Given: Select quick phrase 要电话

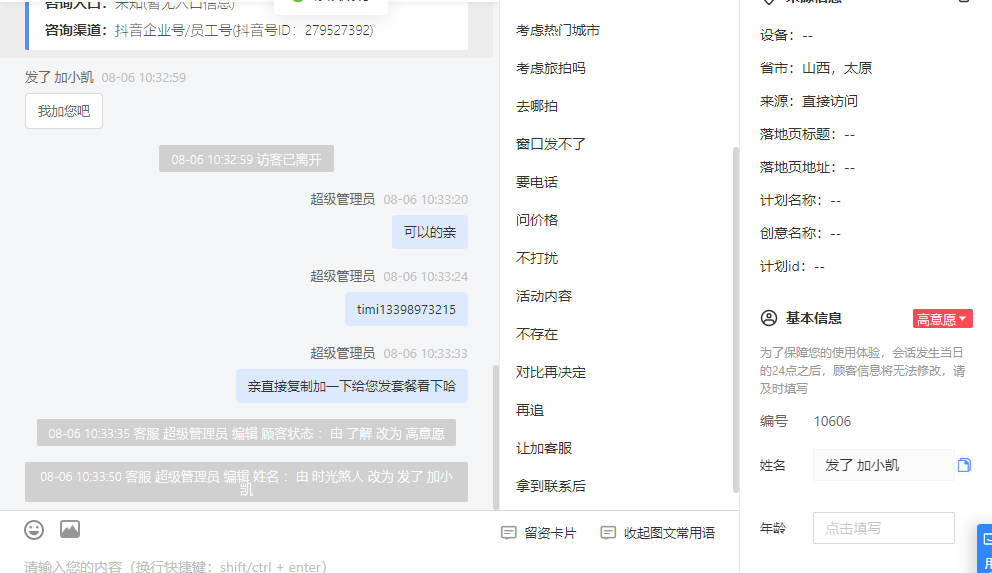Looking at the screenshot, I should tap(536, 182).
